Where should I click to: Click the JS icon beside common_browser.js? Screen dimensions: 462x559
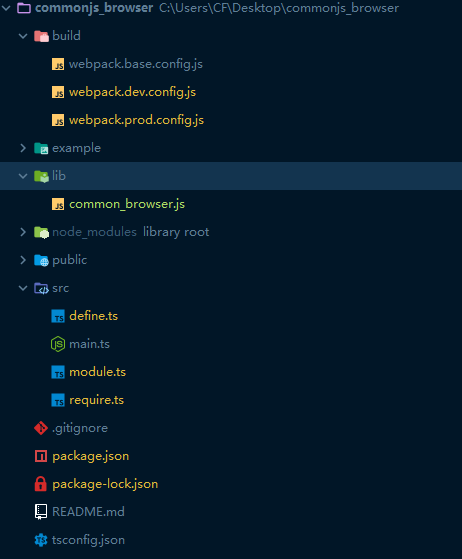click(x=58, y=204)
